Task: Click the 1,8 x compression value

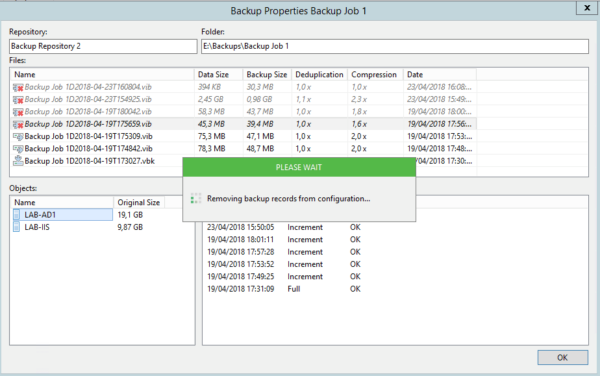Action: [359, 112]
